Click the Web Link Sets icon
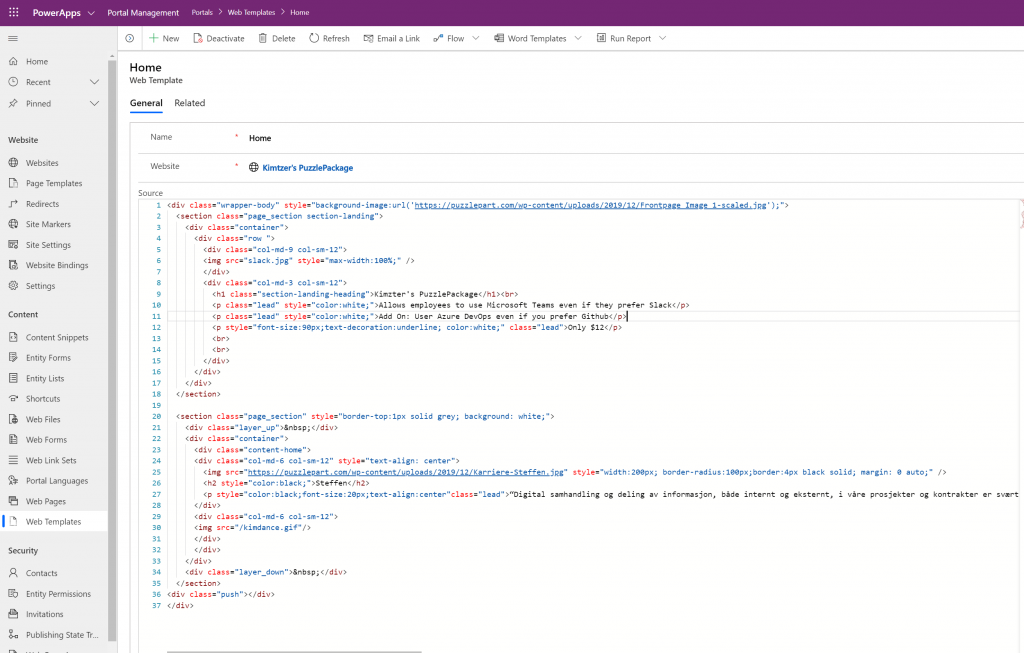Viewport: 1024px width, 653px height. point(13,460)
